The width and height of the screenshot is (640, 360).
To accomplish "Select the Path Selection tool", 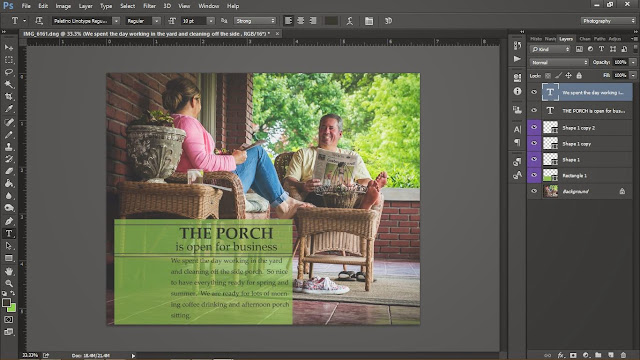I will (9, 246).
